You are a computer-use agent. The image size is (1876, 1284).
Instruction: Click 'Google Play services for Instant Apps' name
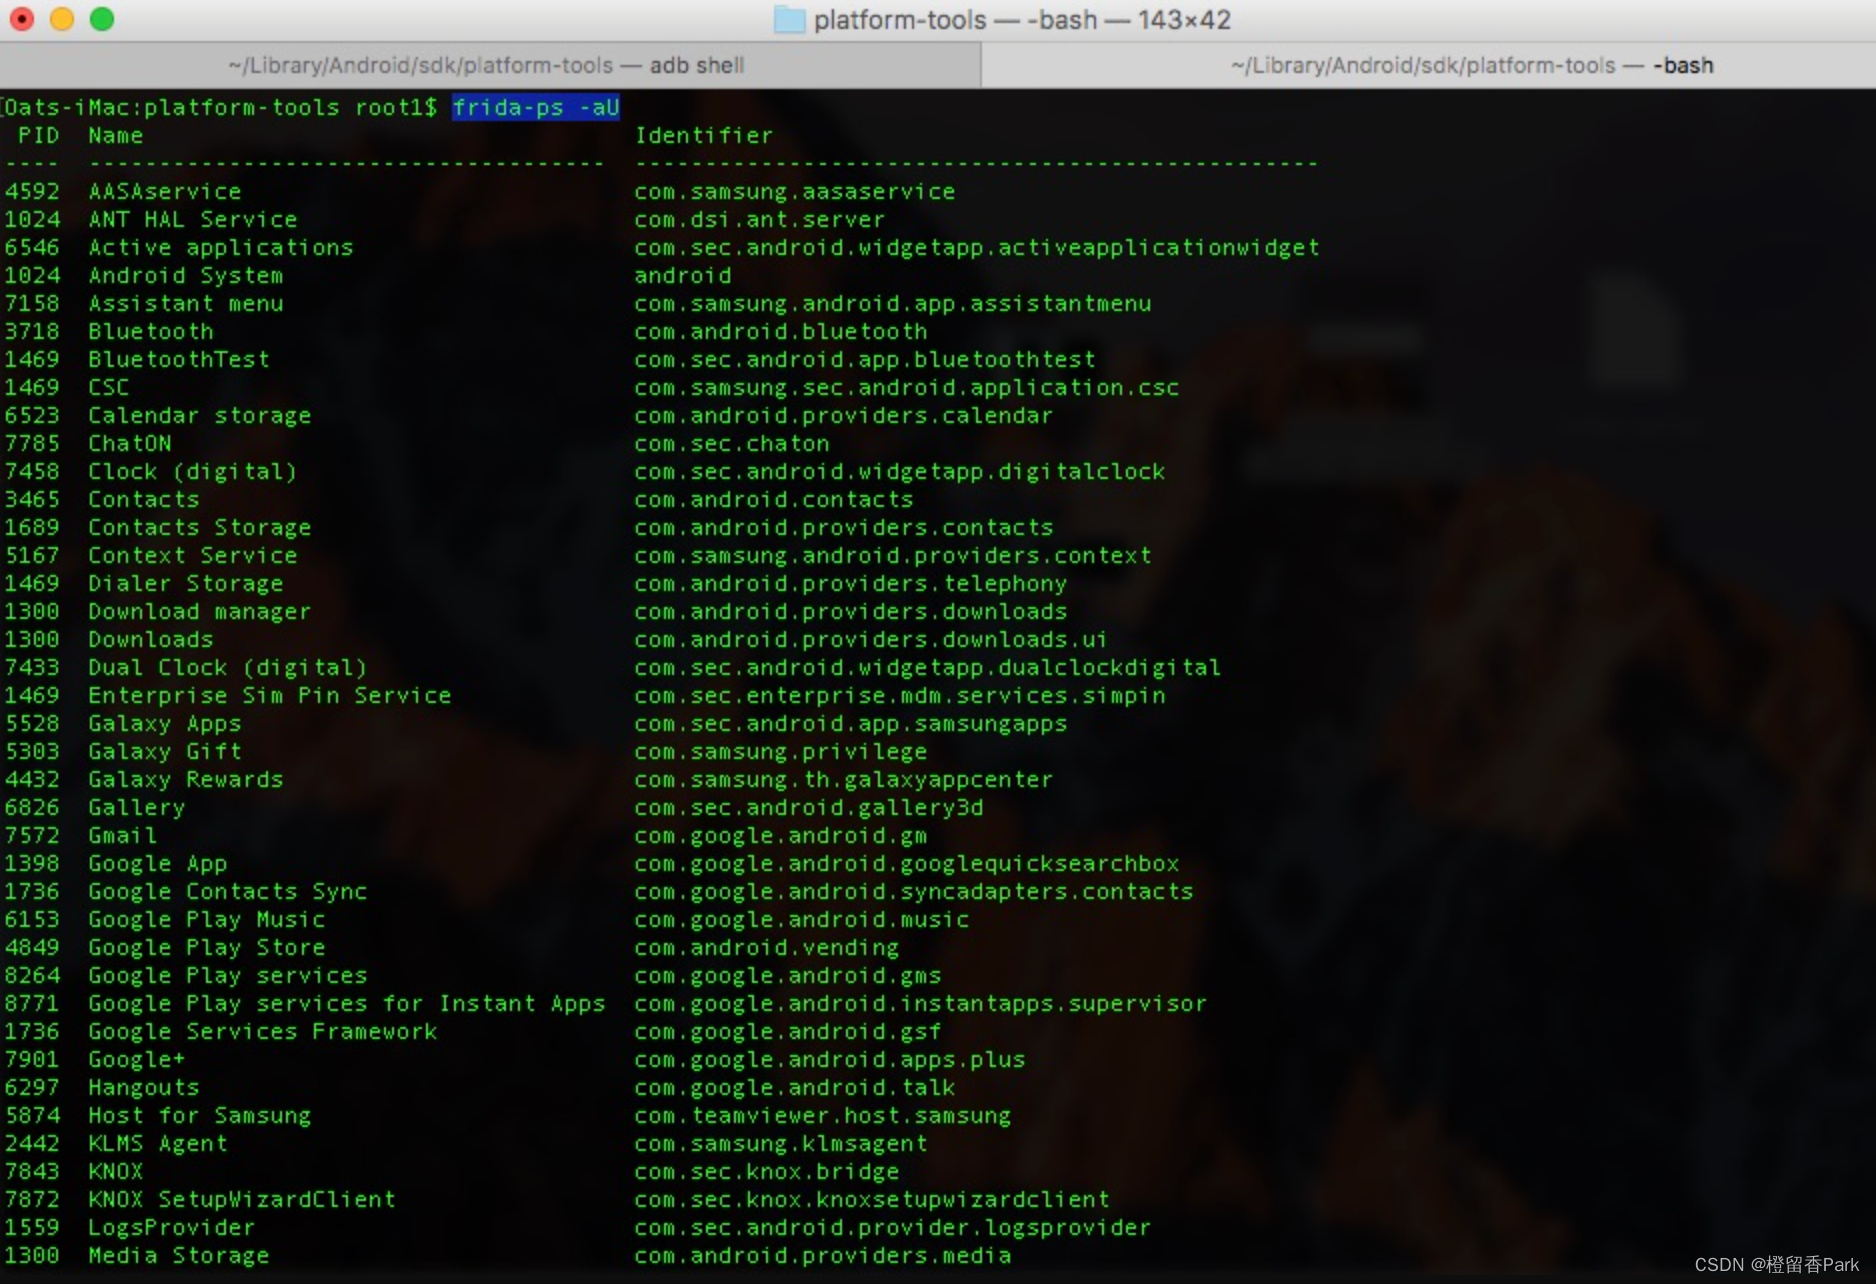click(x=347, y=1003)
